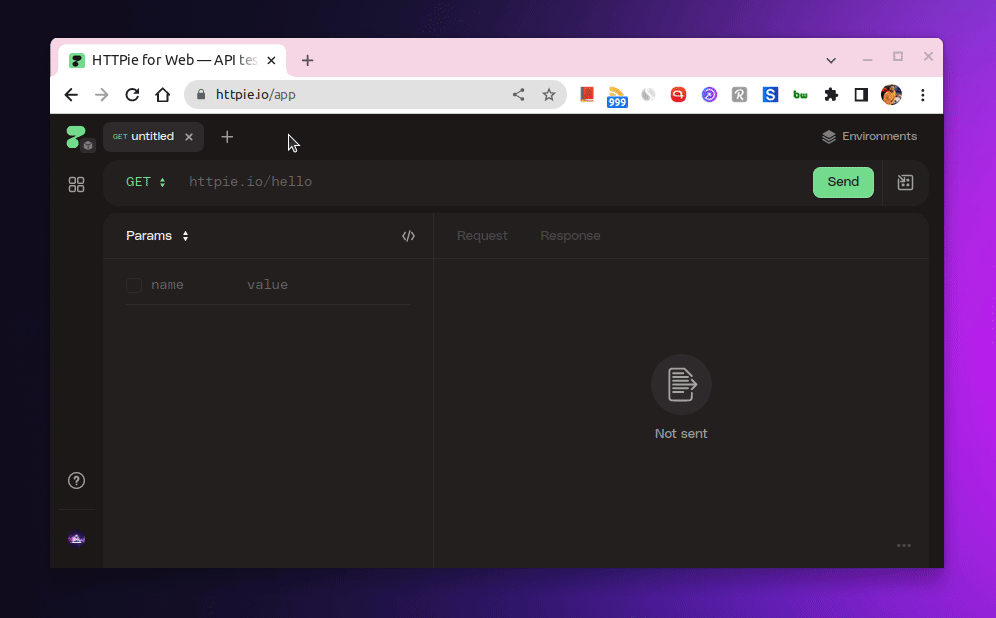The image size is (996, 618).
Task: Share this page from address bar
Action: pos(518,95)
